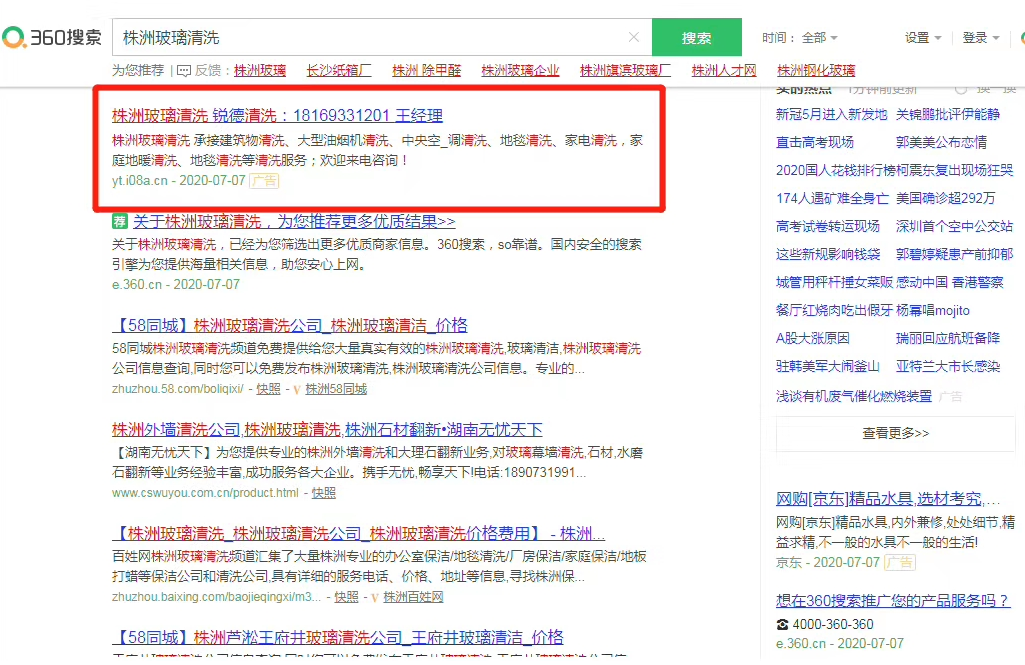
Task: Open hot topic 亚特兰大市长感染
Action: 948,366
